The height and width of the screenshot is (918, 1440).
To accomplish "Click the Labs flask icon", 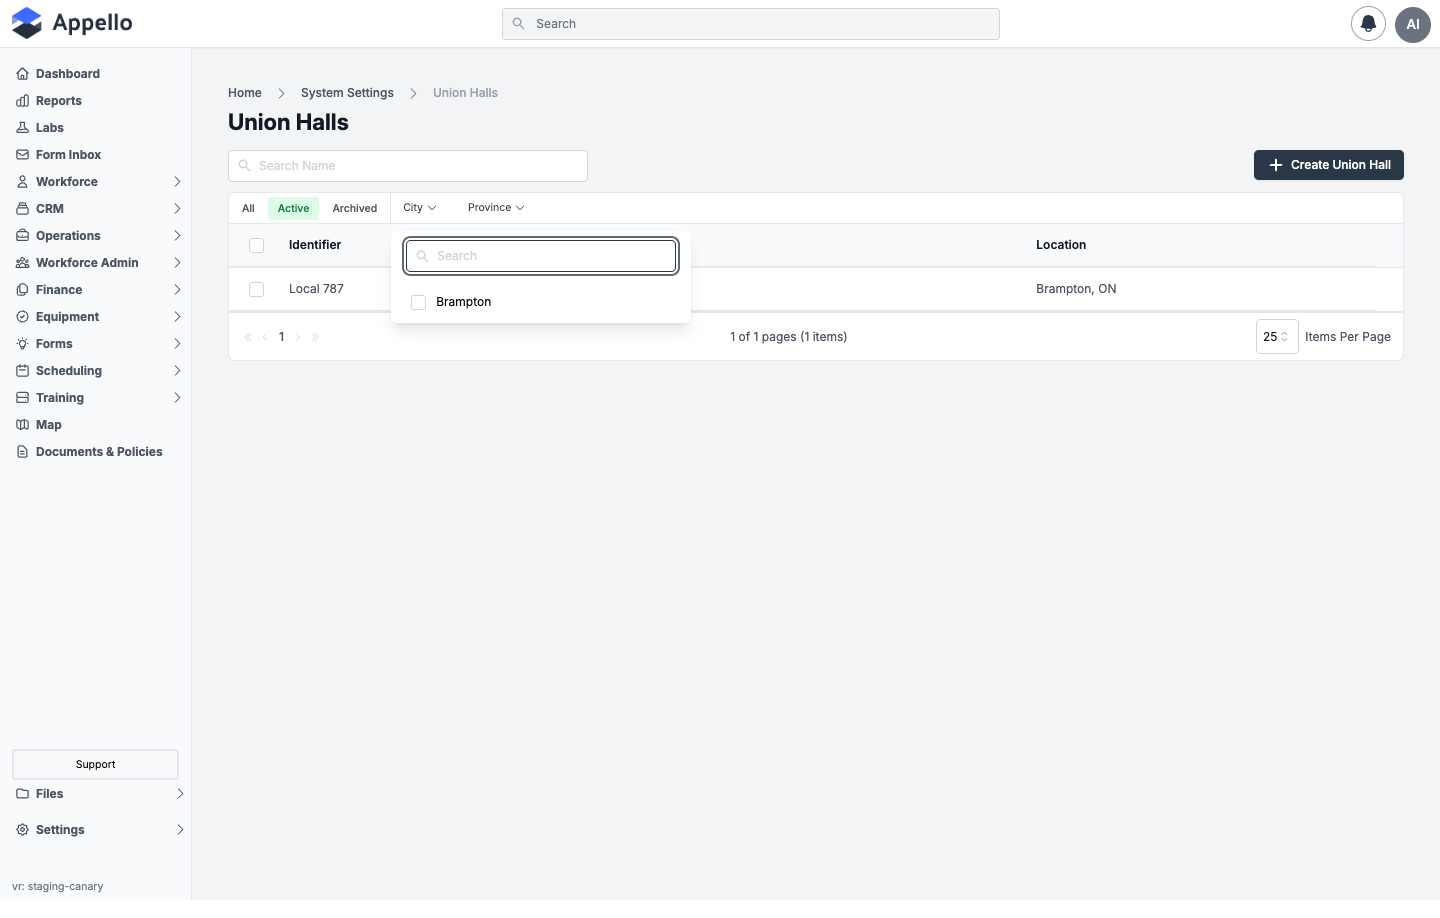I will (x=22, y=128).
